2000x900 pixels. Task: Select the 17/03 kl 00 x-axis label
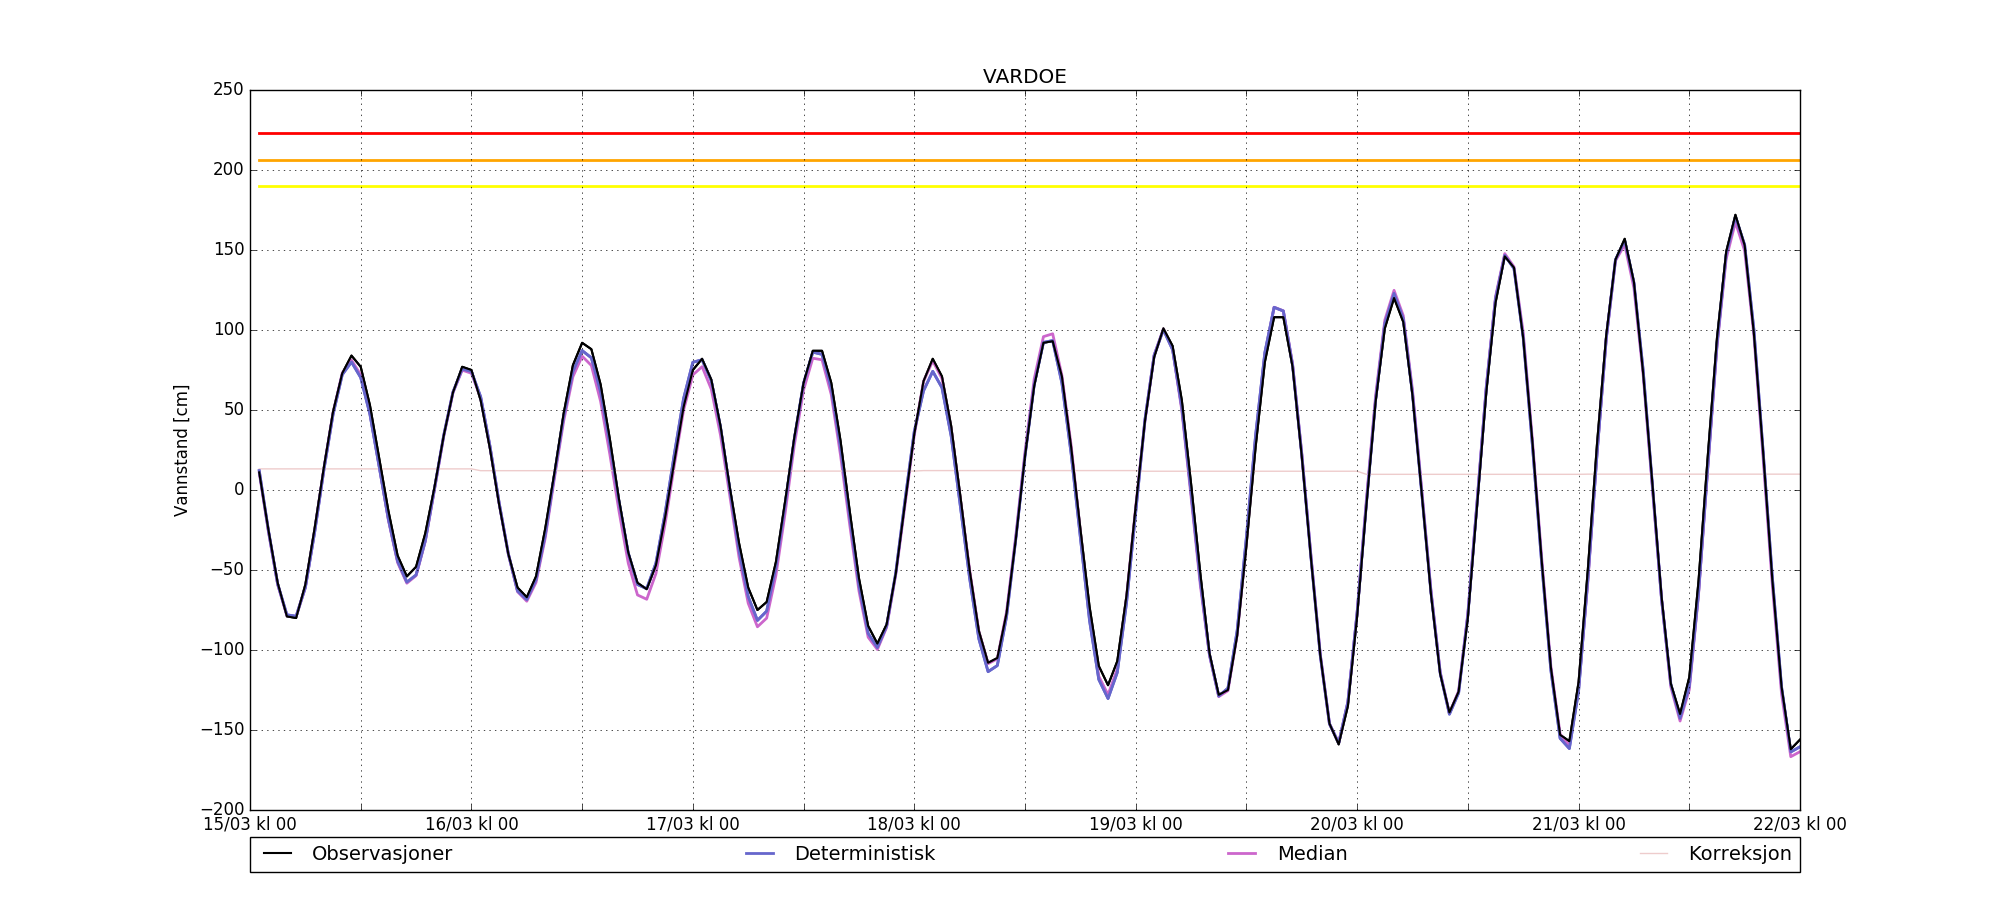pos(693,825)
